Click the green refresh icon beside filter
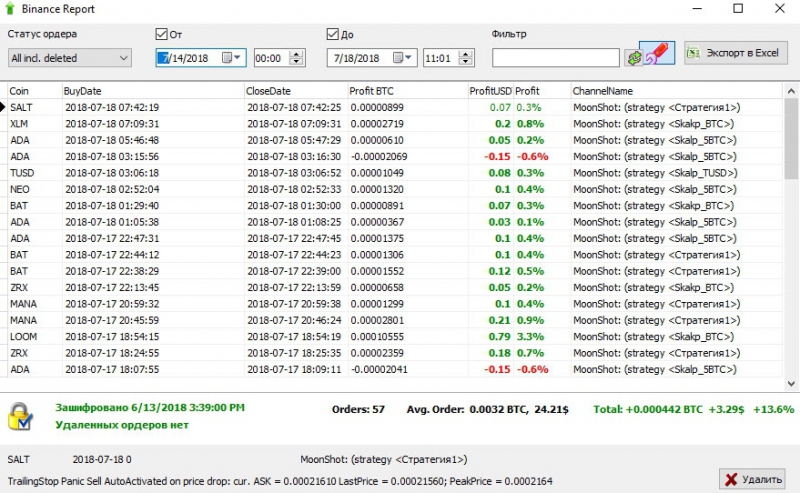This screenshot has width=800, height=493. click(x=634, y=58)
